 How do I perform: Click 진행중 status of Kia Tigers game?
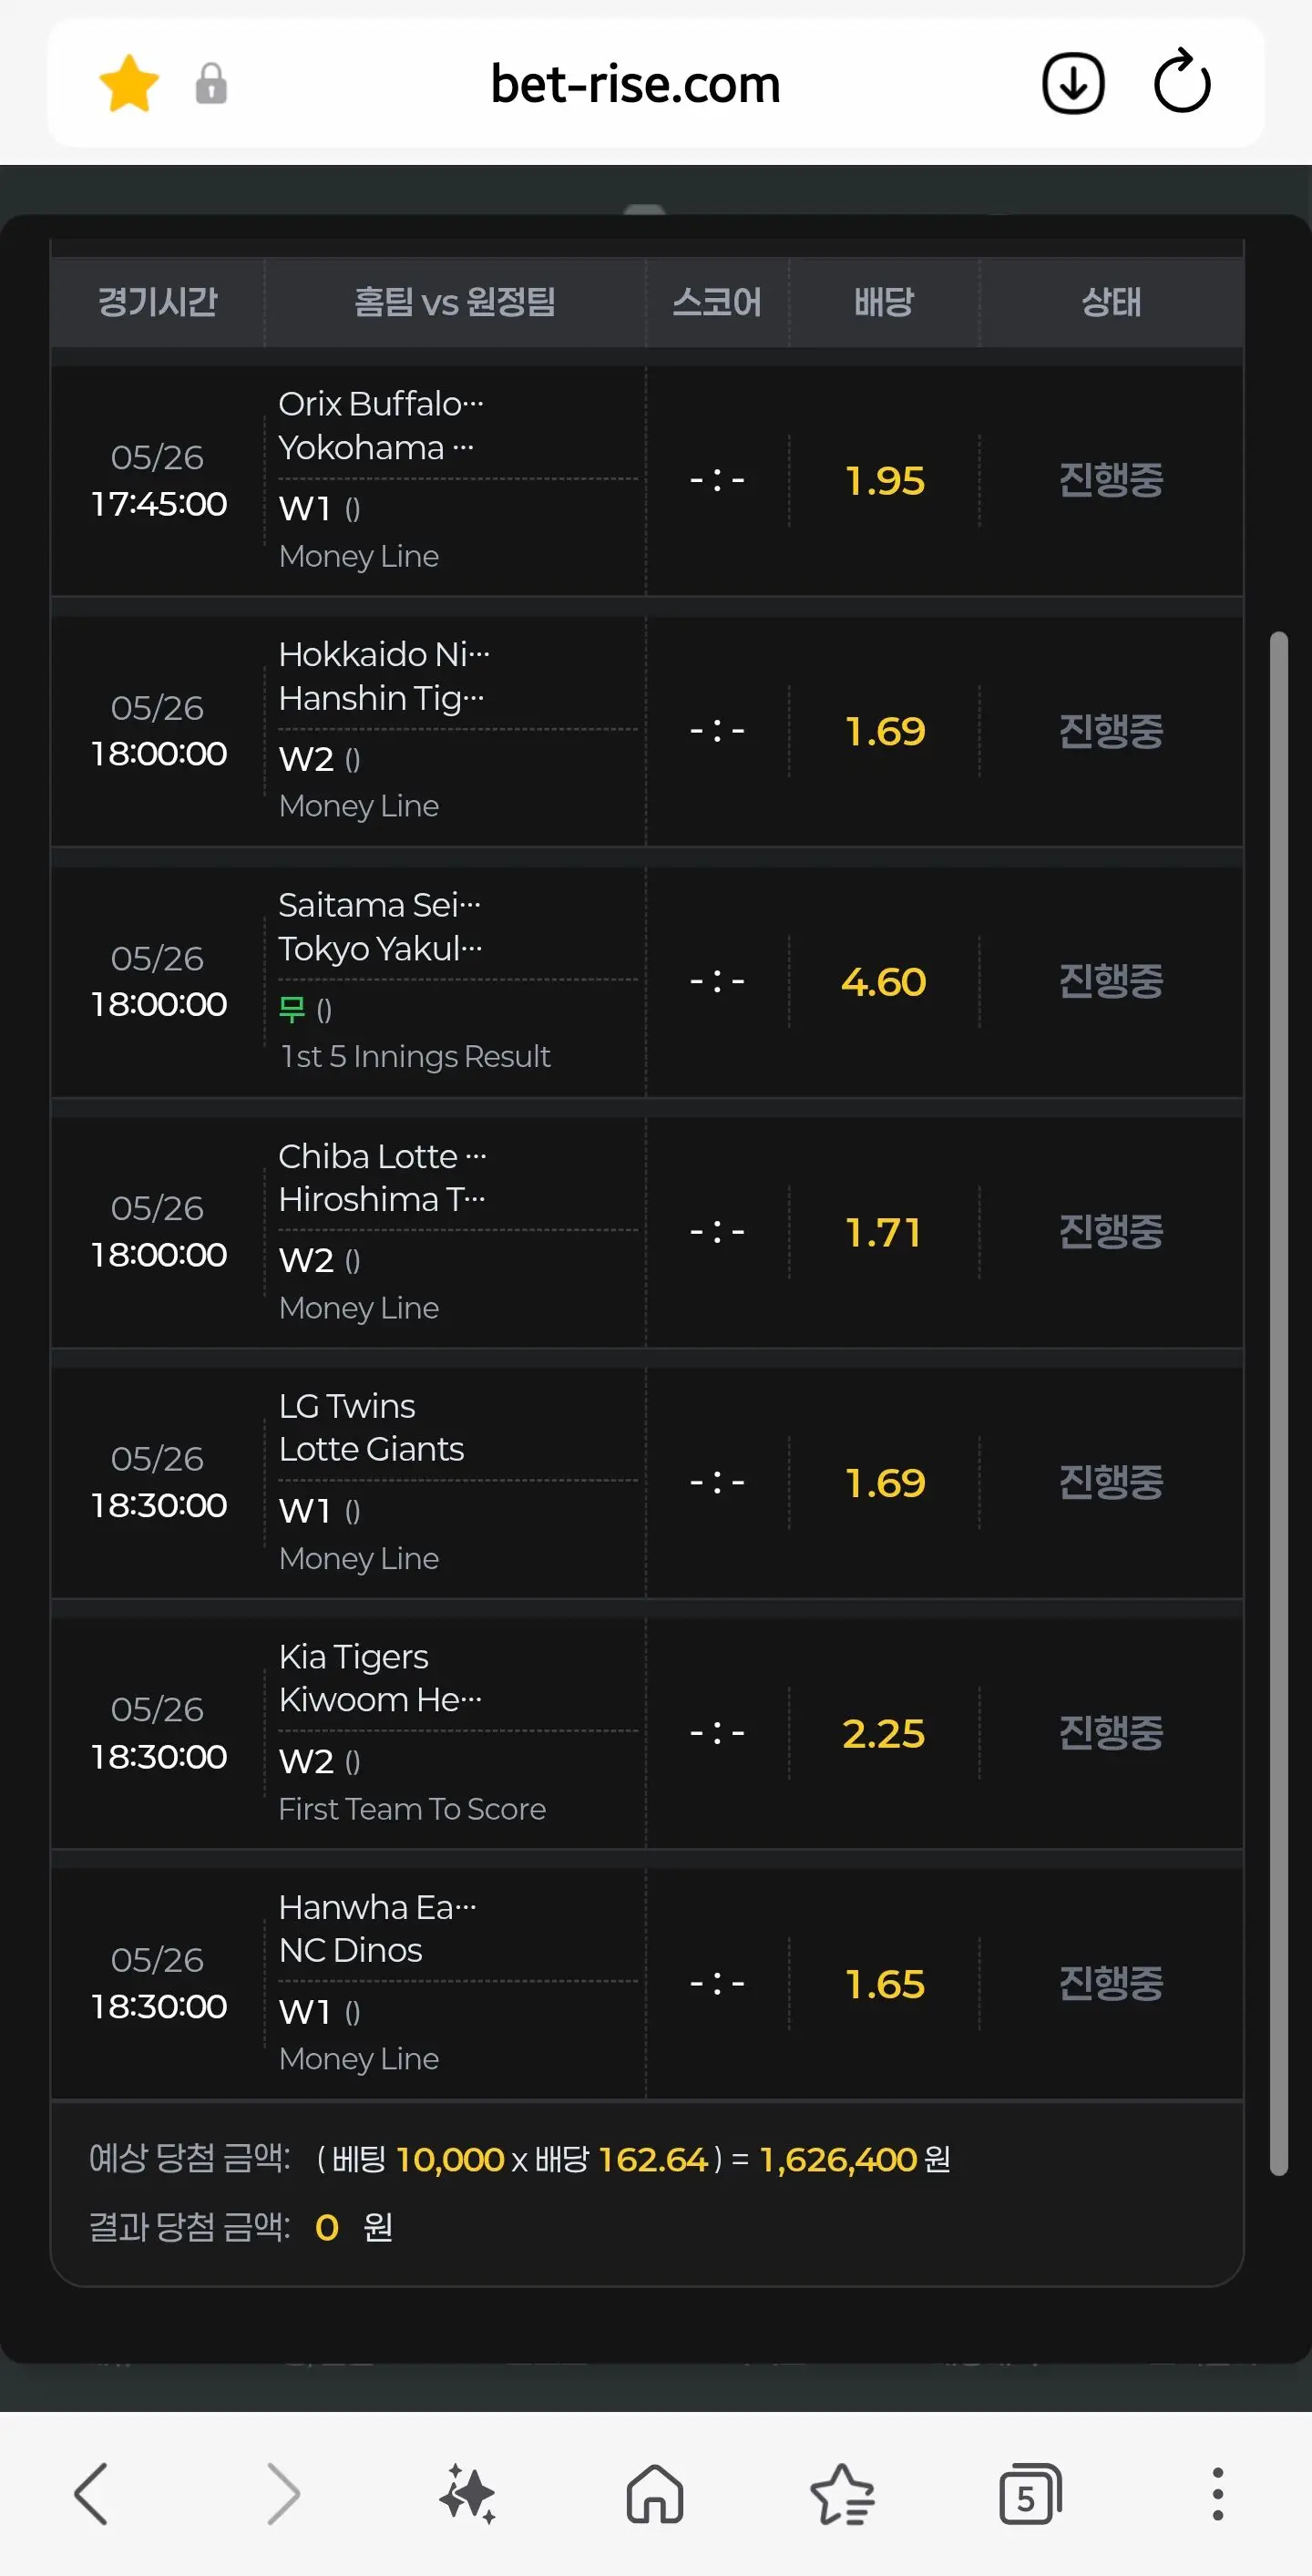point(1111,1733)
